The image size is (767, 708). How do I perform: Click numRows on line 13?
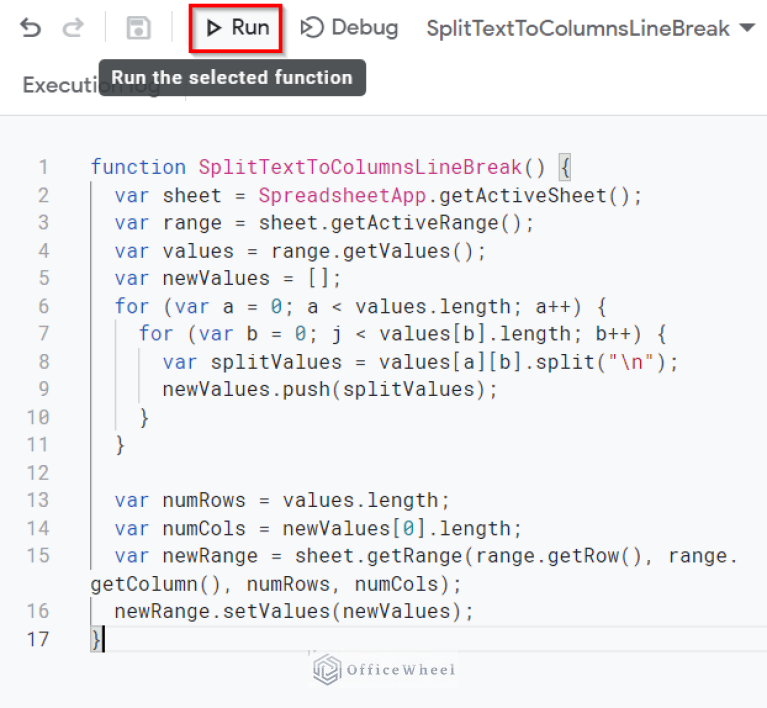204,501
